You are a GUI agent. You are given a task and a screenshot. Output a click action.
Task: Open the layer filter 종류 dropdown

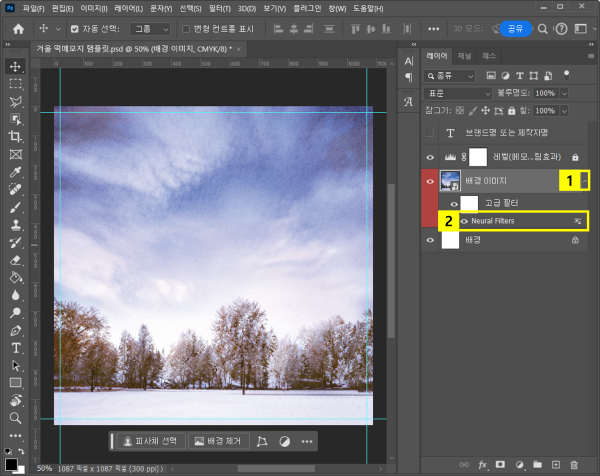coord(450,76)
